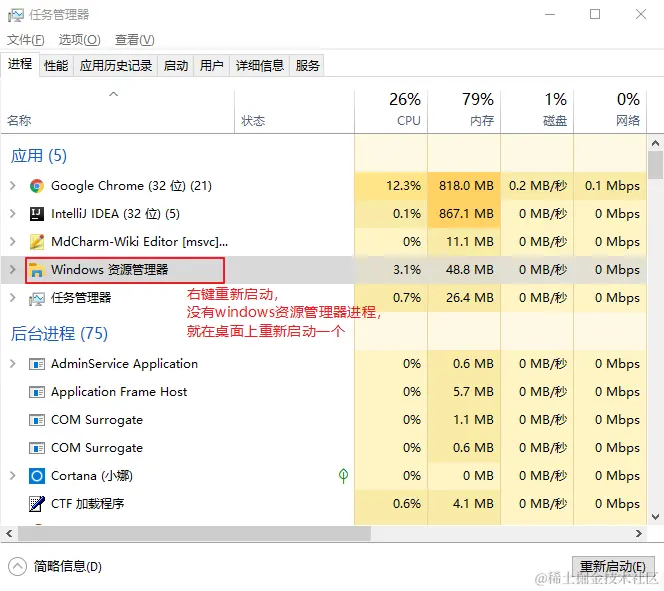
Task: Click the 任务管理器 row icon
Action: click(37, 298)
